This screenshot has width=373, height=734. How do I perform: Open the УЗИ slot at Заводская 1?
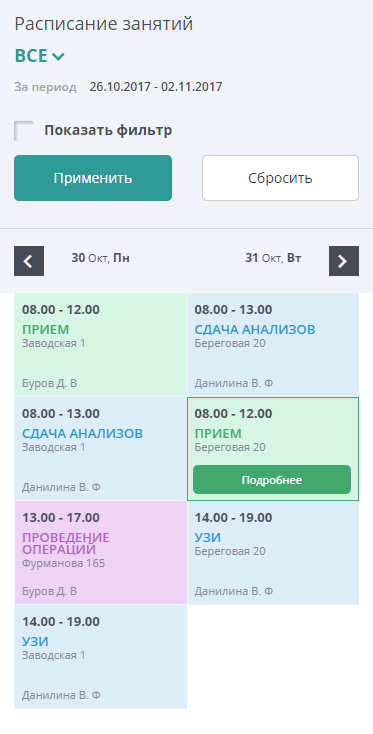(101, 657)
